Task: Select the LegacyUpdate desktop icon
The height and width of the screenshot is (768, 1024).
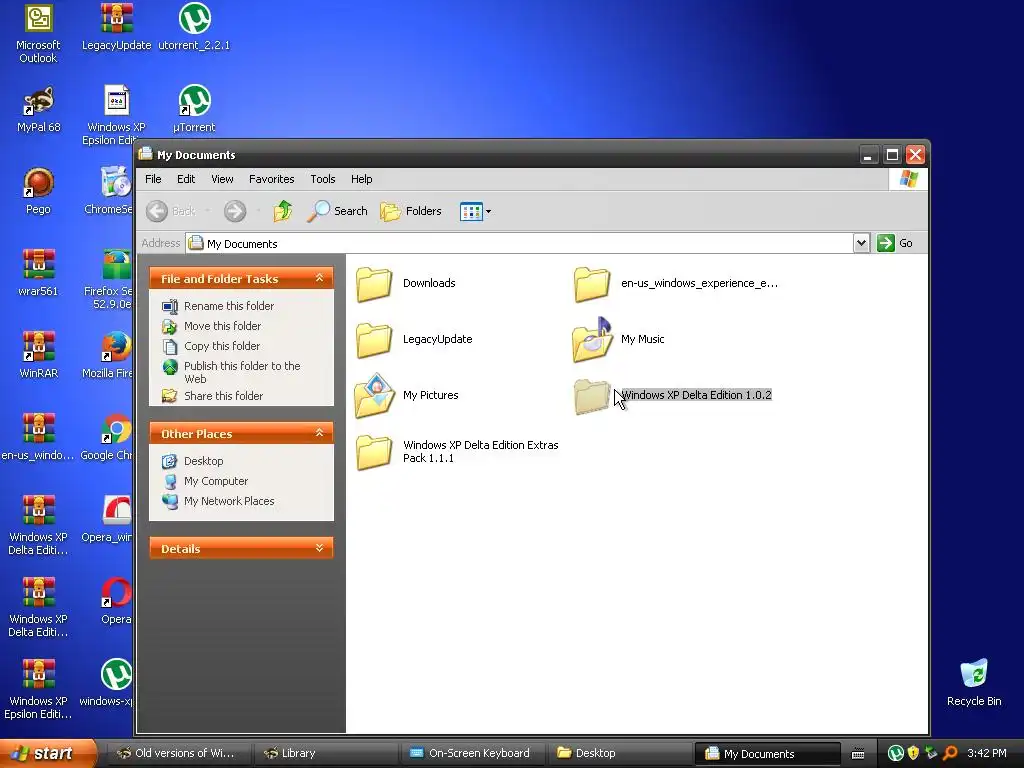Action: [116, 18]
